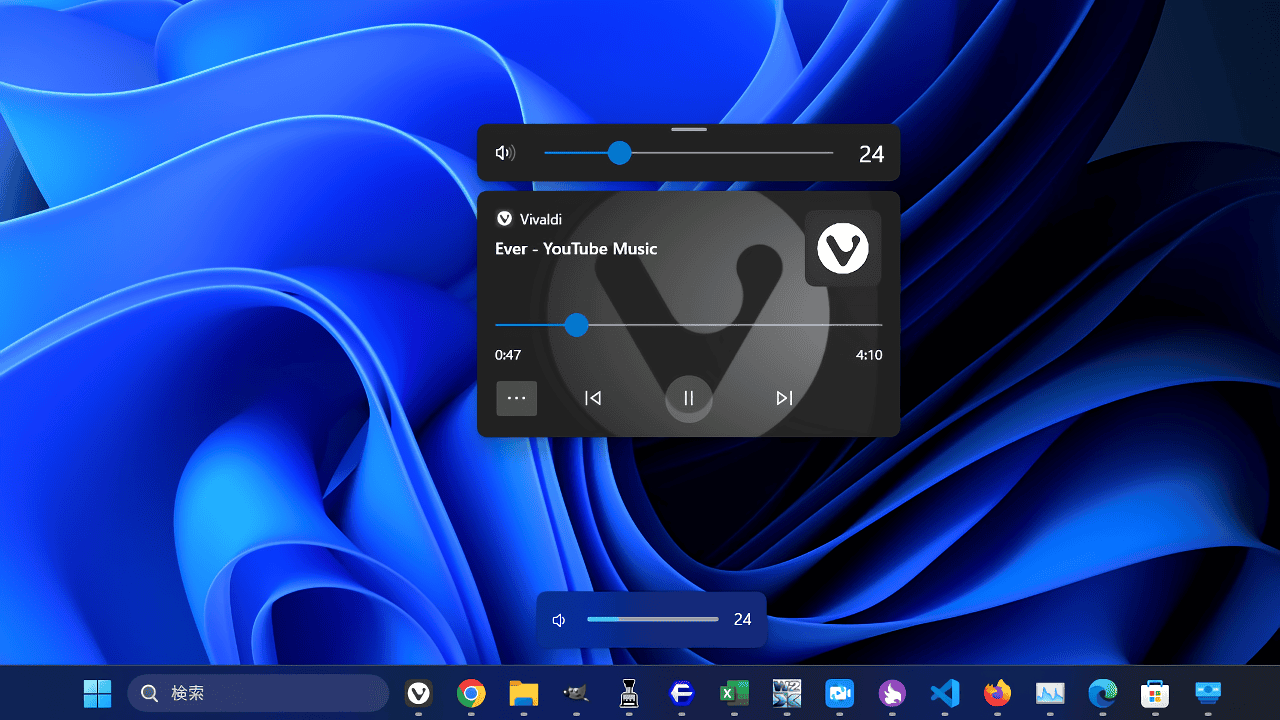
Task: Seek with the track progress slider thumb
Action: [x=576, y=325]
